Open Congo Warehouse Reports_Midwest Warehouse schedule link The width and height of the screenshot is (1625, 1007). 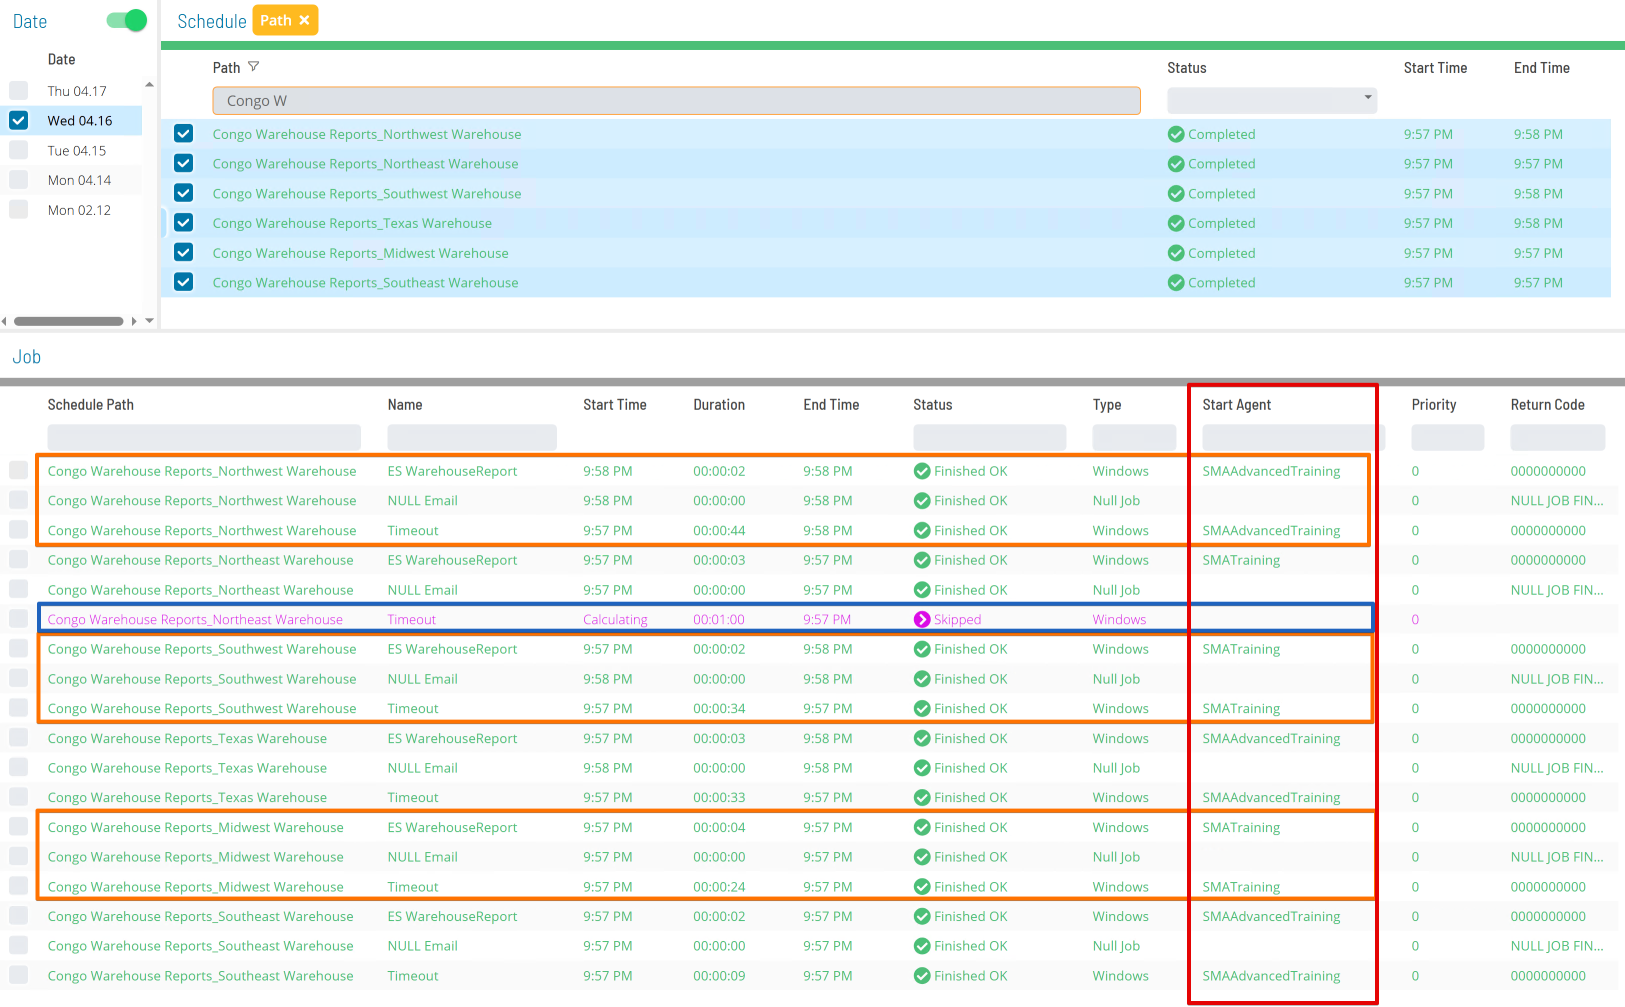pos(360,253)
